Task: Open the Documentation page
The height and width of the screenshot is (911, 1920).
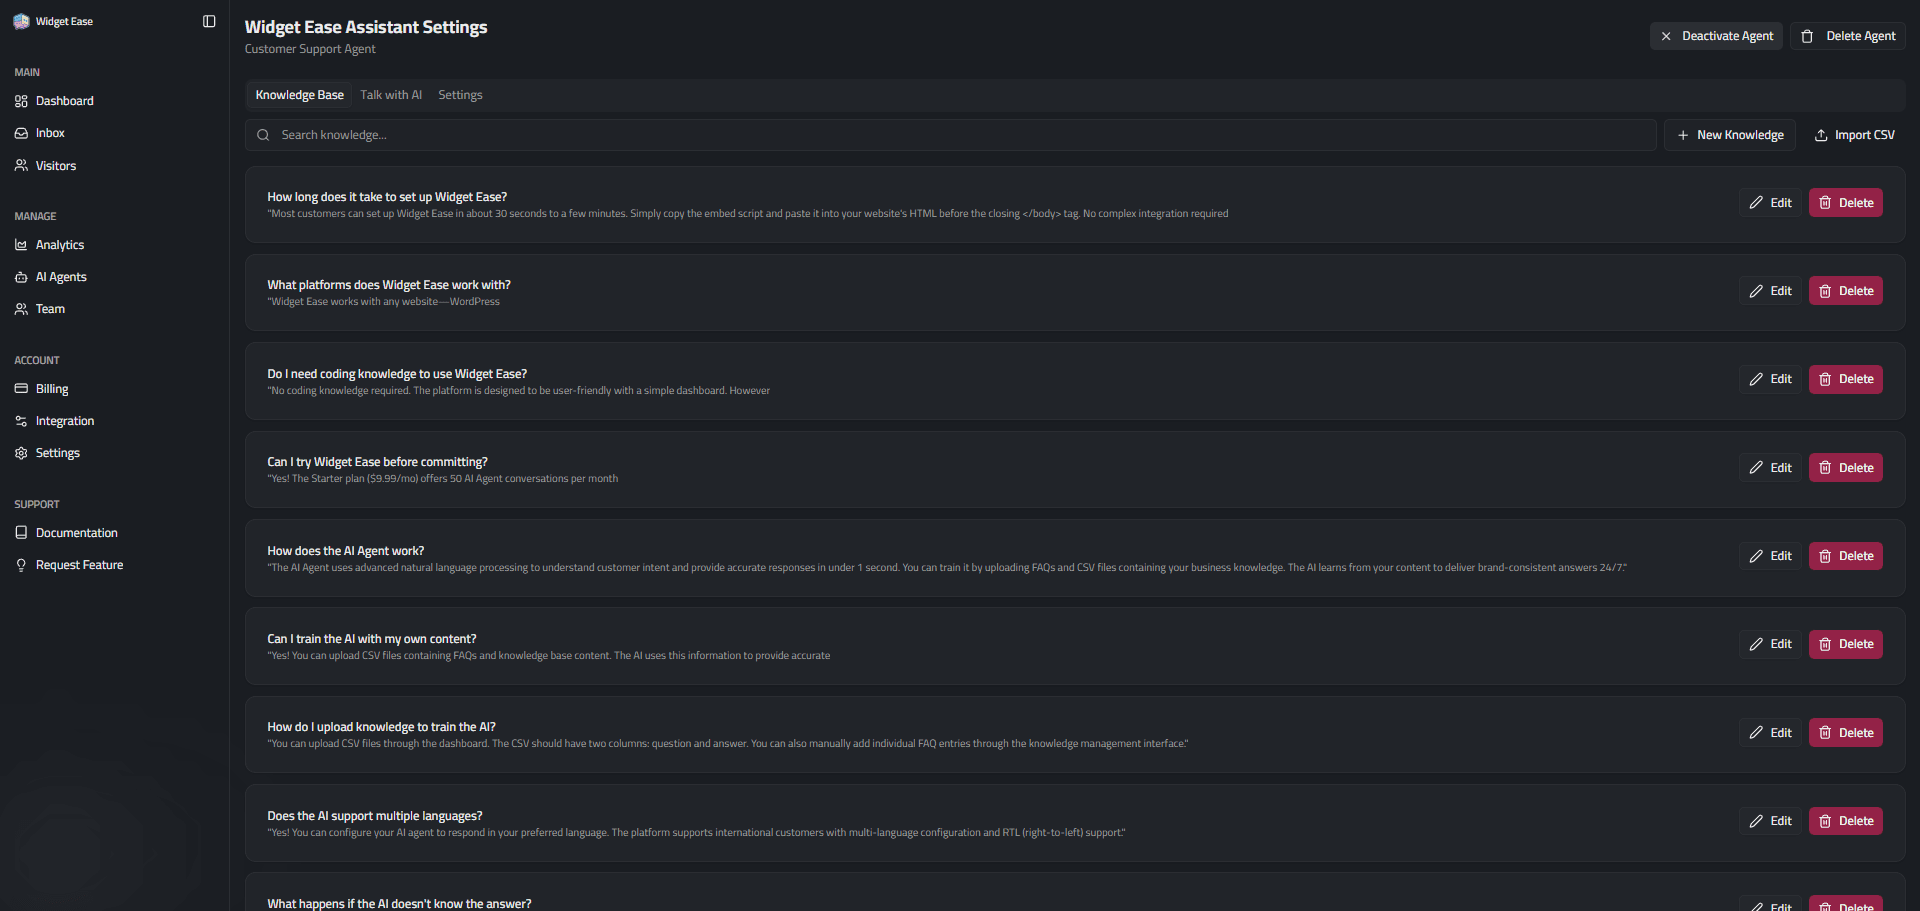Action: (x=77, y=532)
